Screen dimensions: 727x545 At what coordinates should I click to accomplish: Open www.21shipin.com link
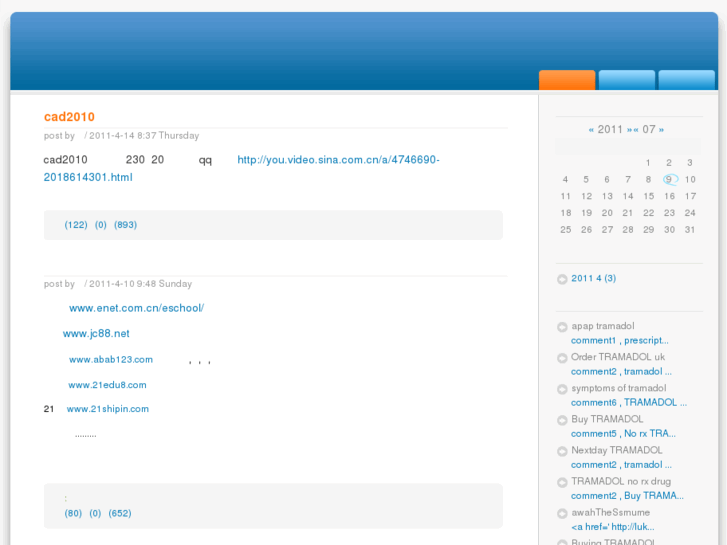(108, 409)
